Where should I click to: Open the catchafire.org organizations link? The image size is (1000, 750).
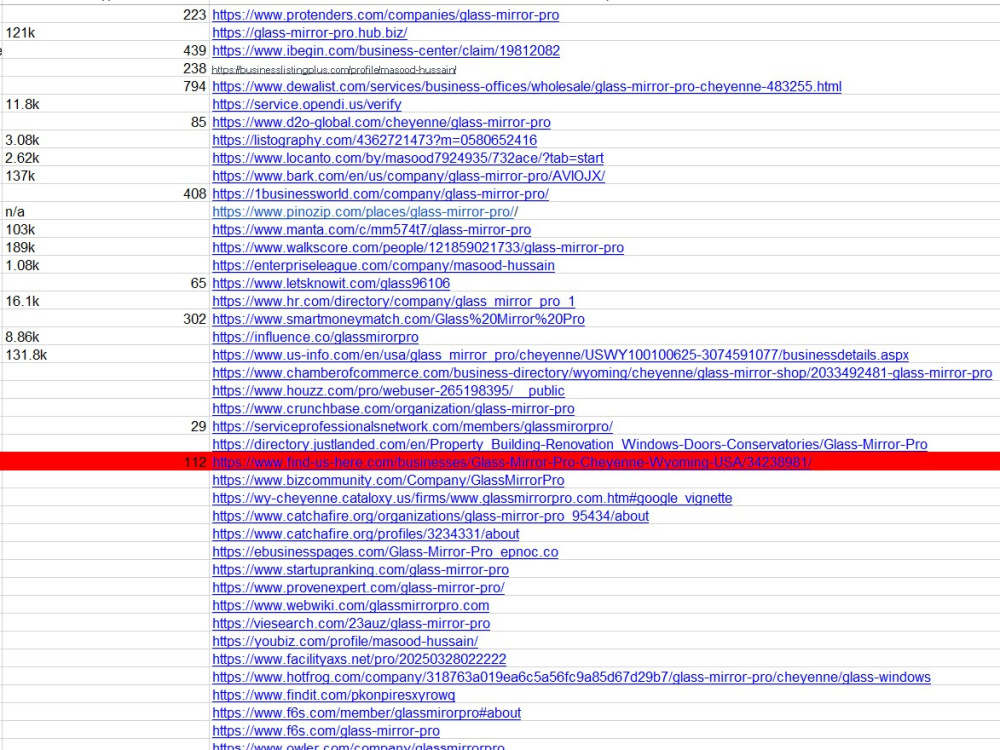(x=430, y=515)
